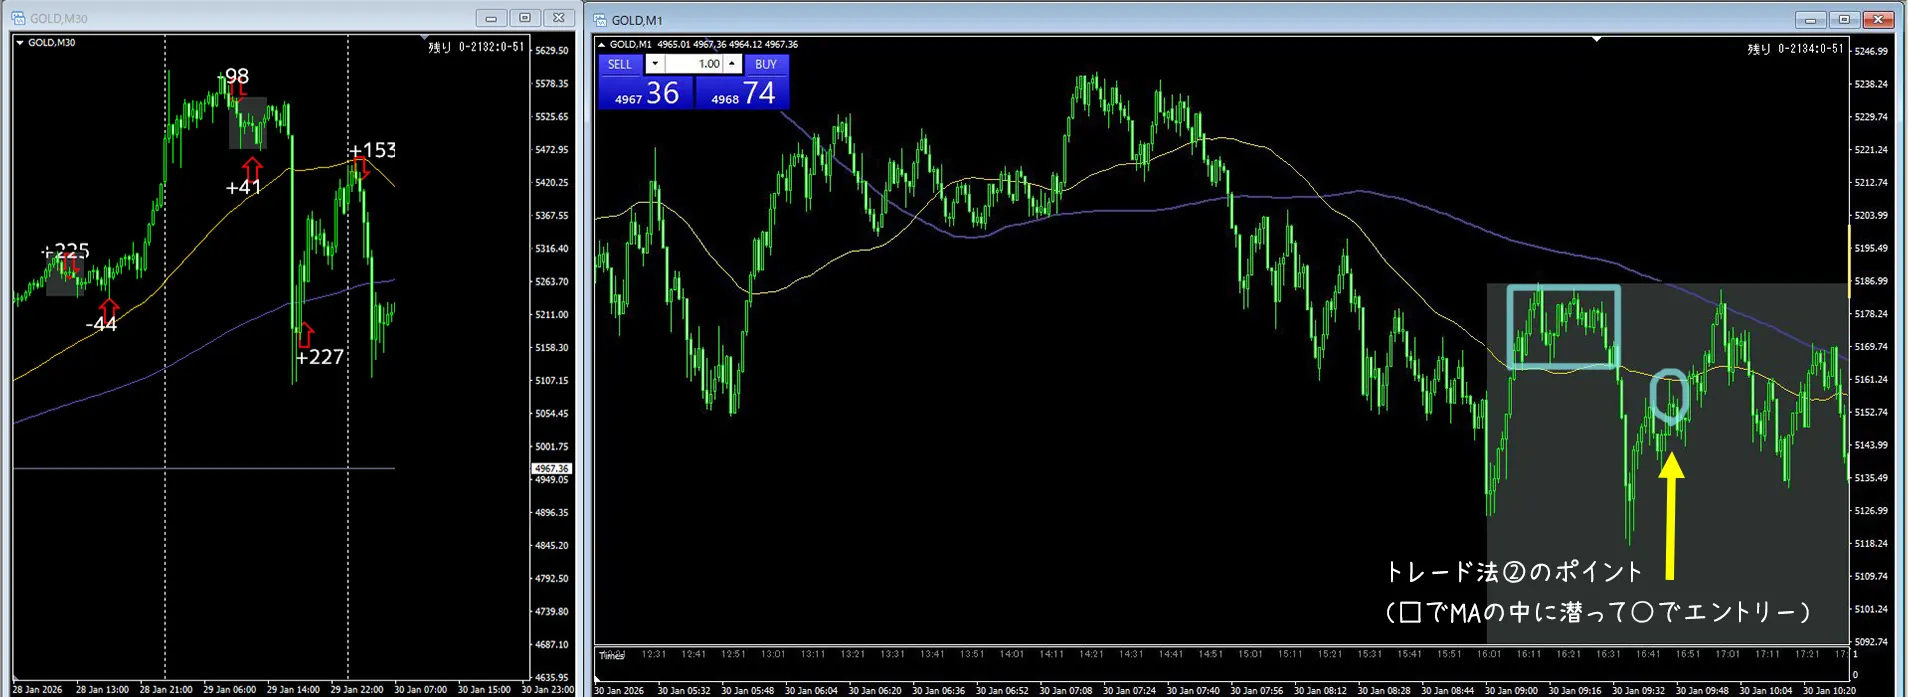The image size is (1908, 697).
Task: Click the chart shift triangle marker in GOLD,M1
Action: tap(1596, 40)
